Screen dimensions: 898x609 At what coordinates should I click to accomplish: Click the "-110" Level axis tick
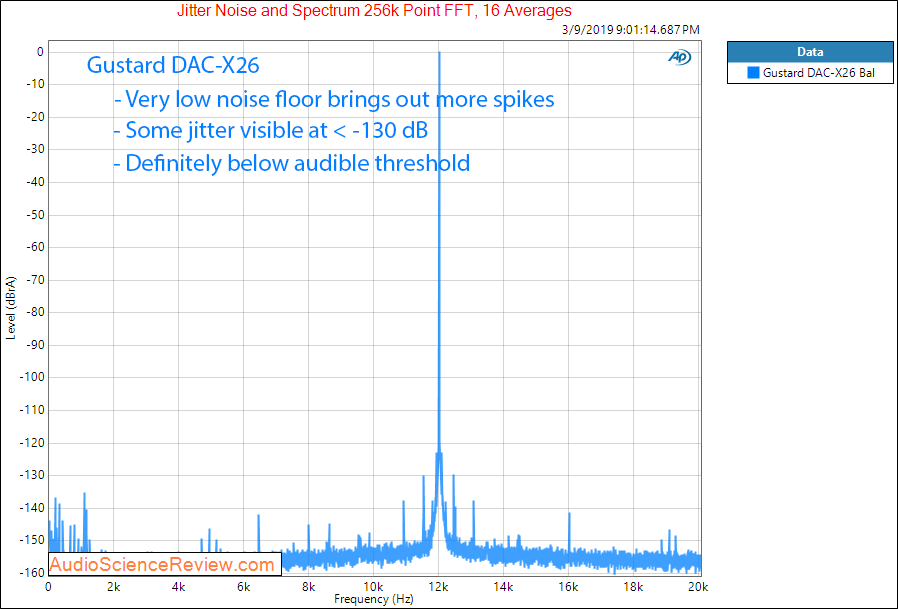tap(30, 410)
